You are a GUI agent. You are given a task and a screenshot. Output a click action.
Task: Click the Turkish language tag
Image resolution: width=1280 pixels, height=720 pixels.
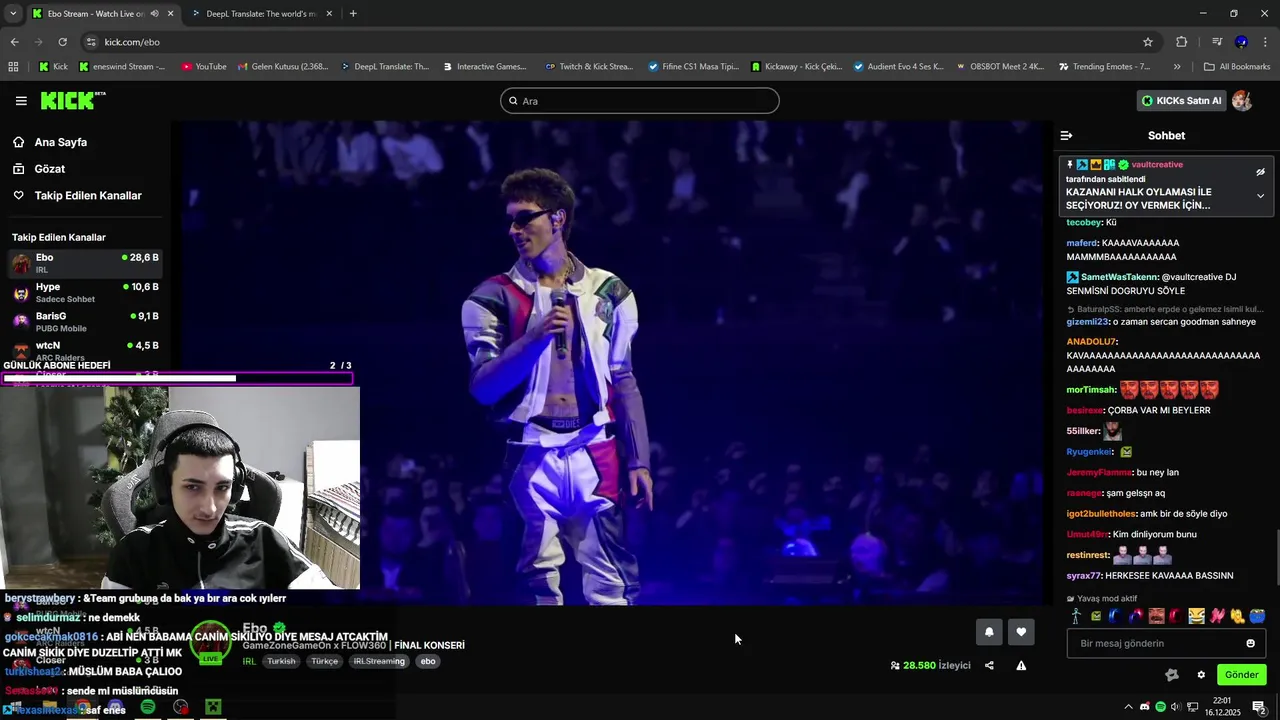pyautogui.click(x=281, y=661)
